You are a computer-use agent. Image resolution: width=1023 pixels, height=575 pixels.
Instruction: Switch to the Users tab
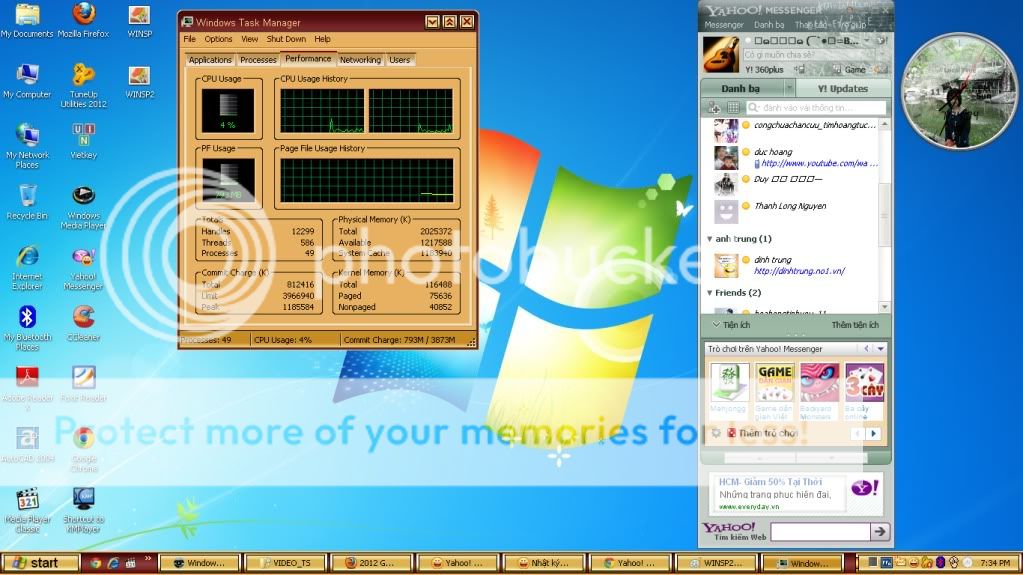(399, 60)
